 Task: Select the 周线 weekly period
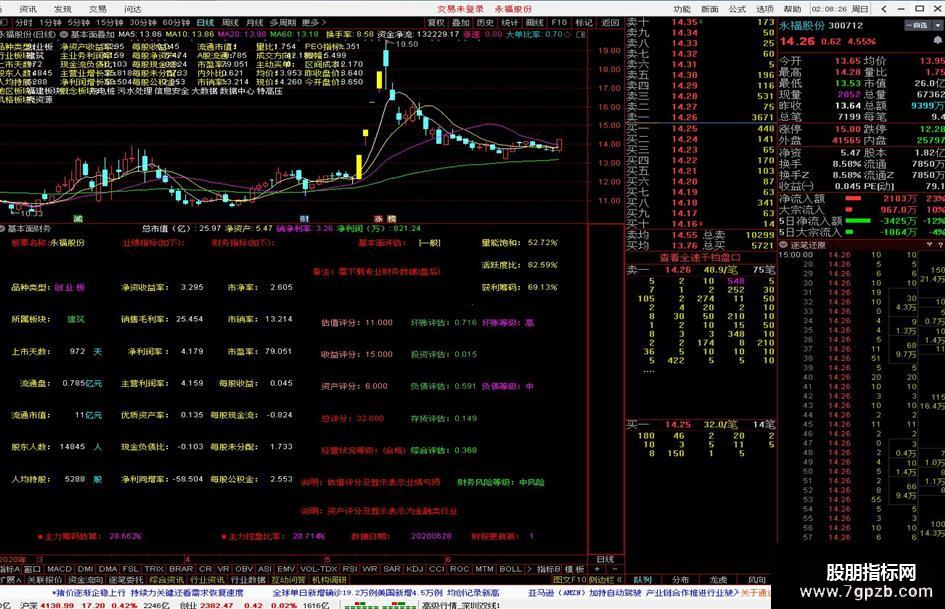(x=230, y=22)
